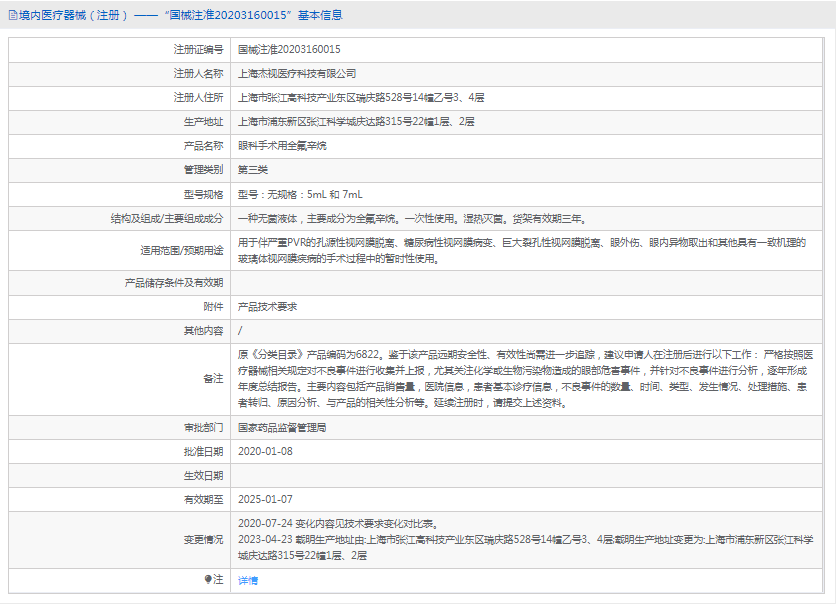Click the bulb icon beside 注 label
The width and height of the screenshot is (836, 606).
click(209, 580)
